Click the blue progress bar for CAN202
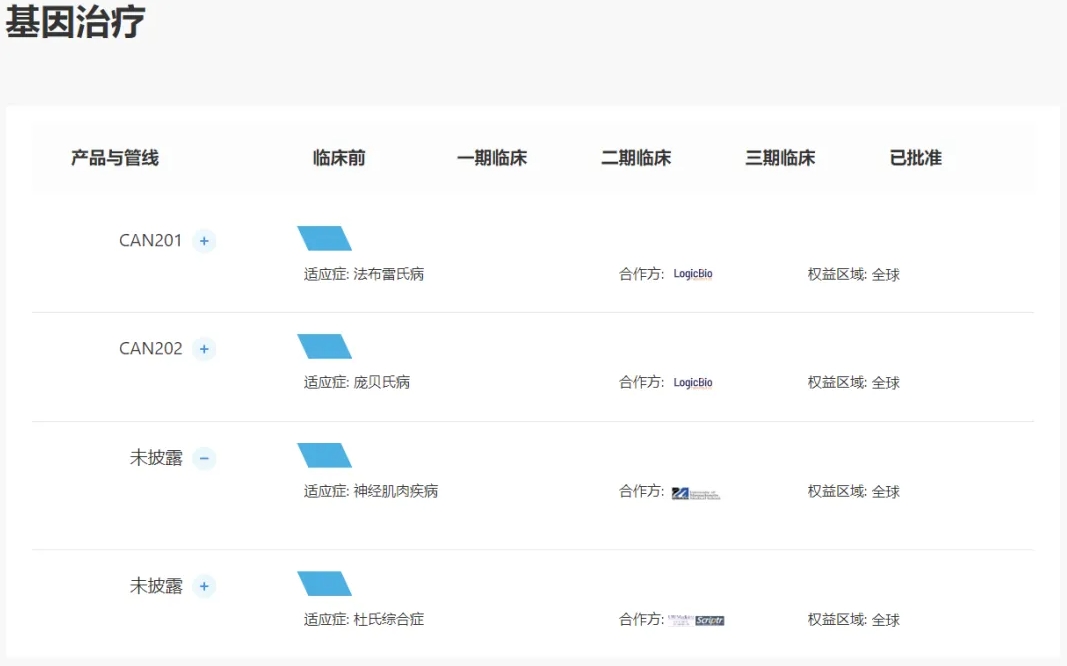The height and width of the screenshot is (666, 1067). [324, 346]
